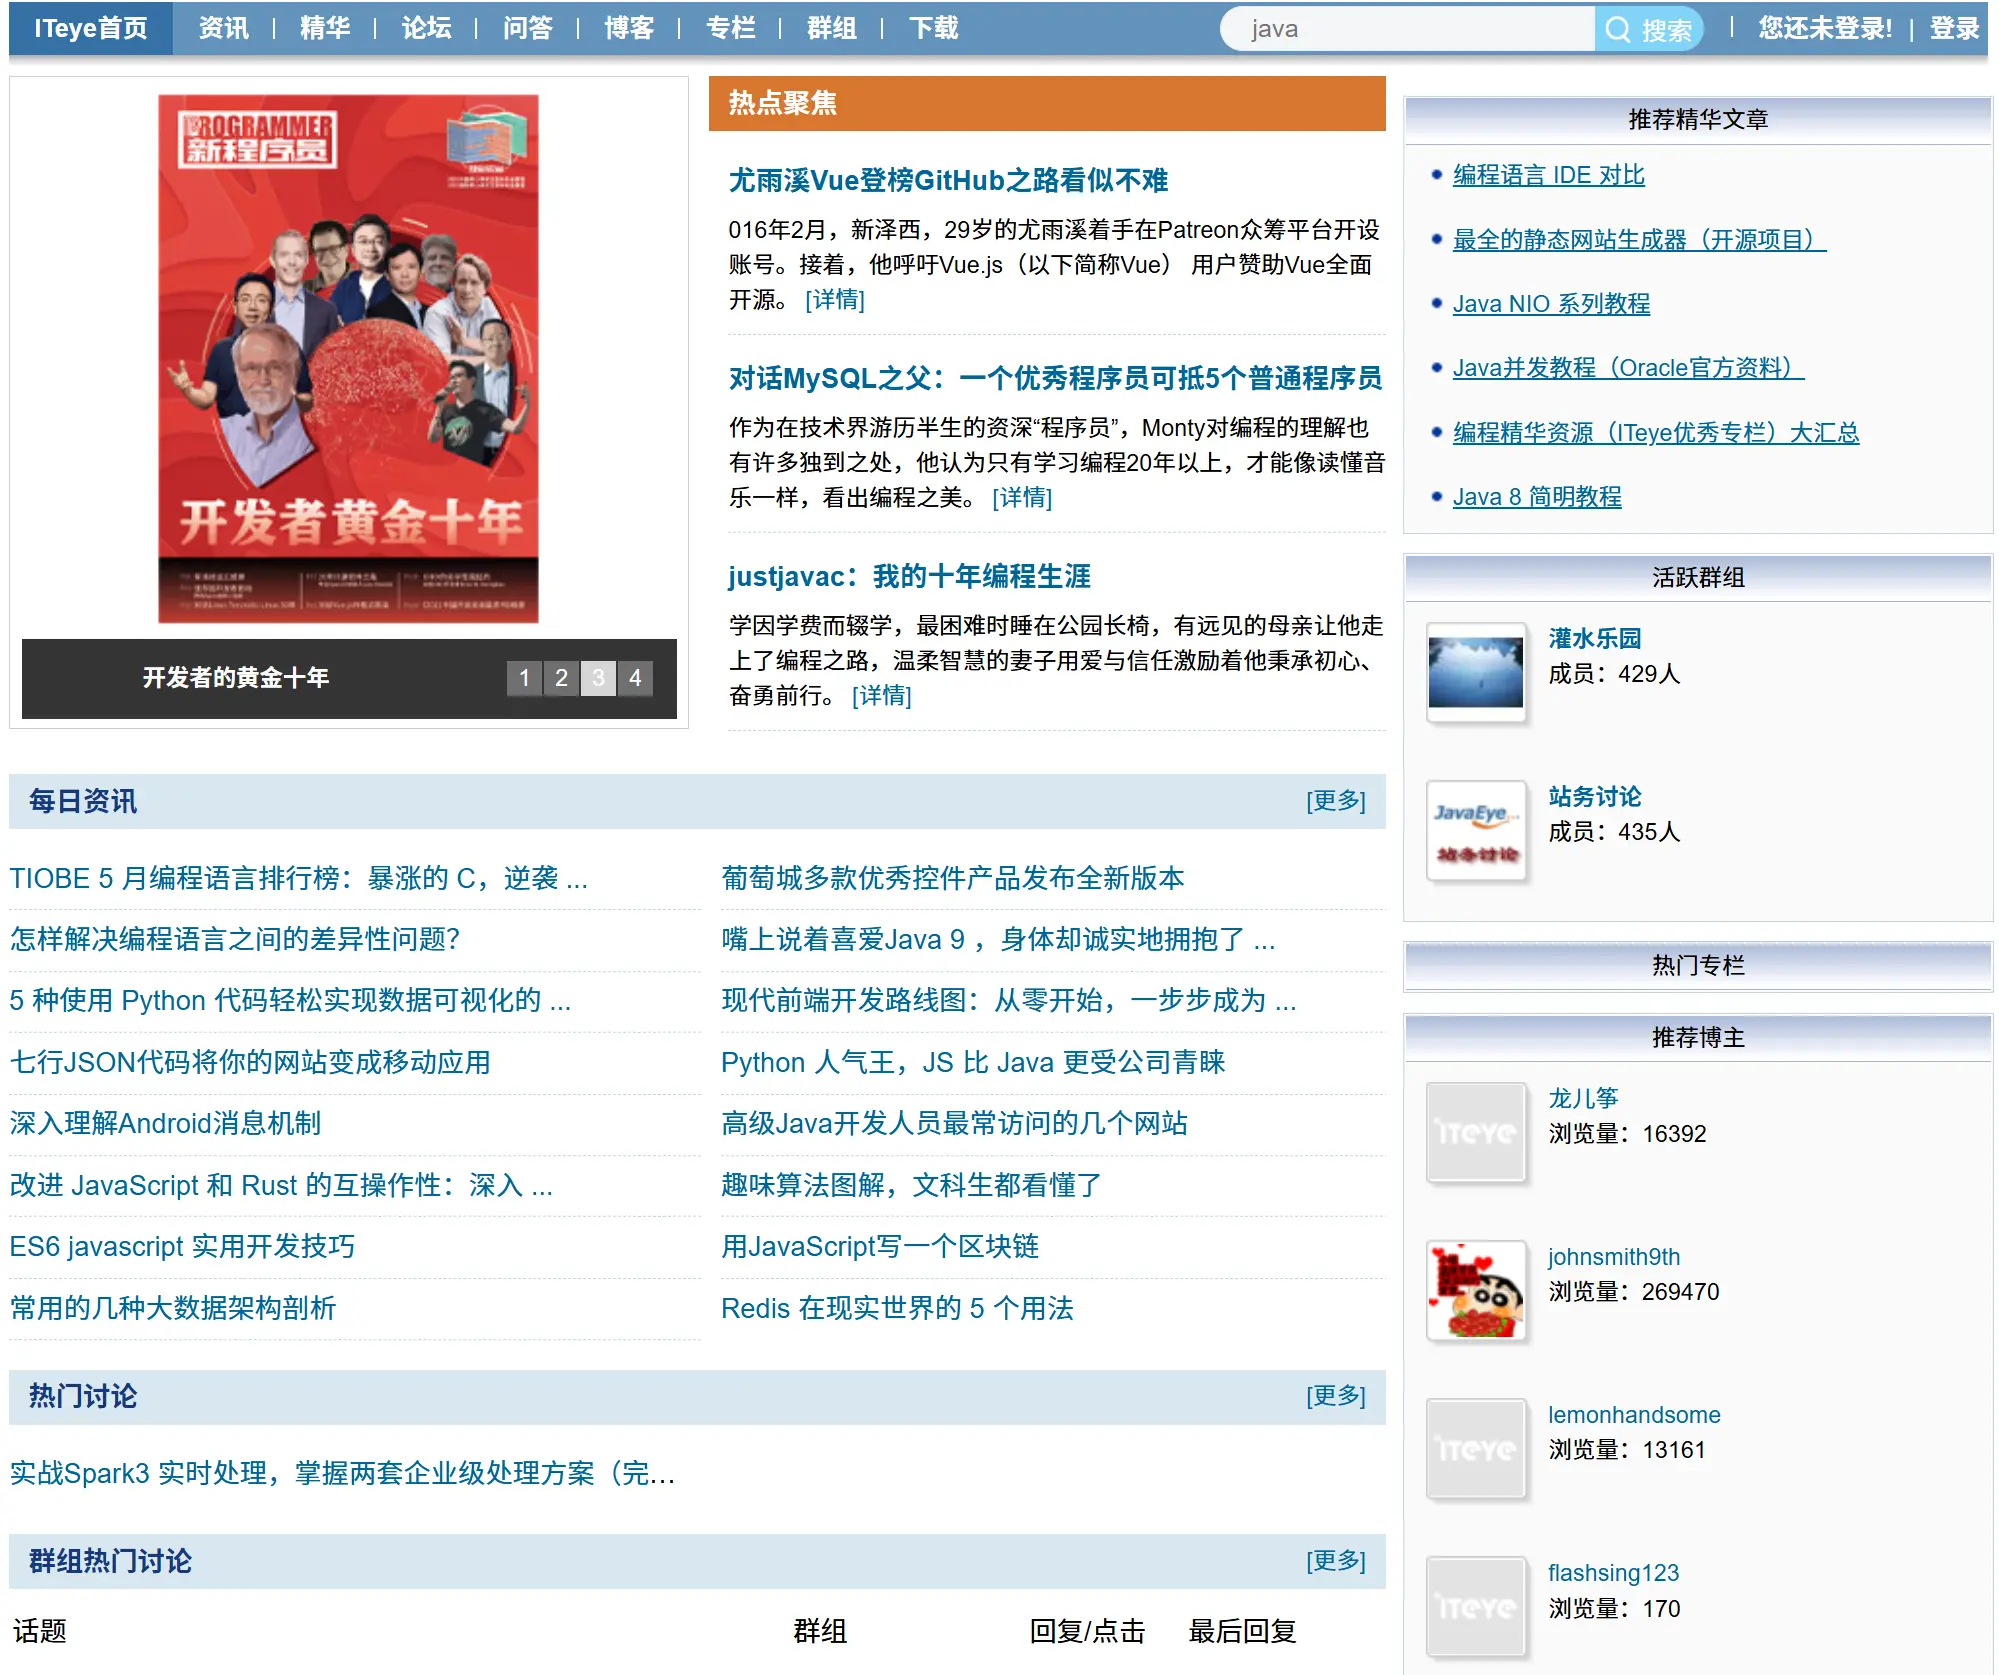The height and width of the screenshot is (1675, 1999).
Task: Click lemonhandsome avatar placeholder
Action: 1475,1448
